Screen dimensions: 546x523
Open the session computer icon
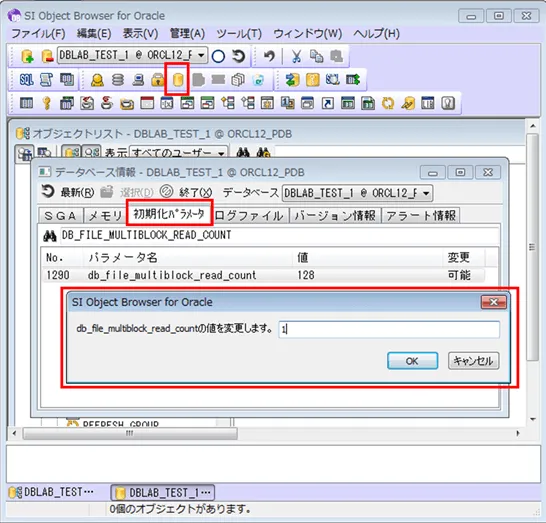[x=138, y=80]
